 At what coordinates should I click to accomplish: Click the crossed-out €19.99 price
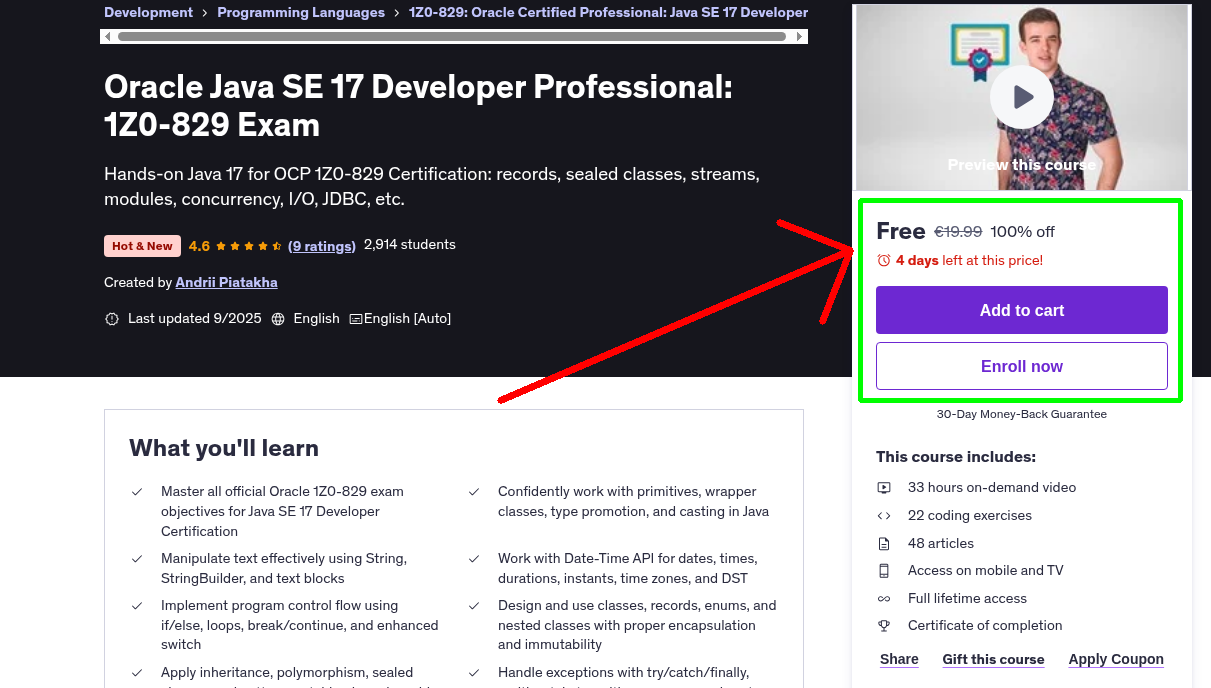[958, 232]
